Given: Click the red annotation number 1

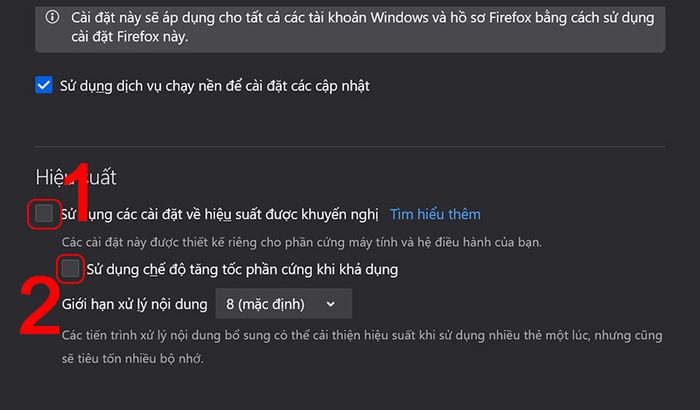Looking at the screenshot, I should point(79,192).
